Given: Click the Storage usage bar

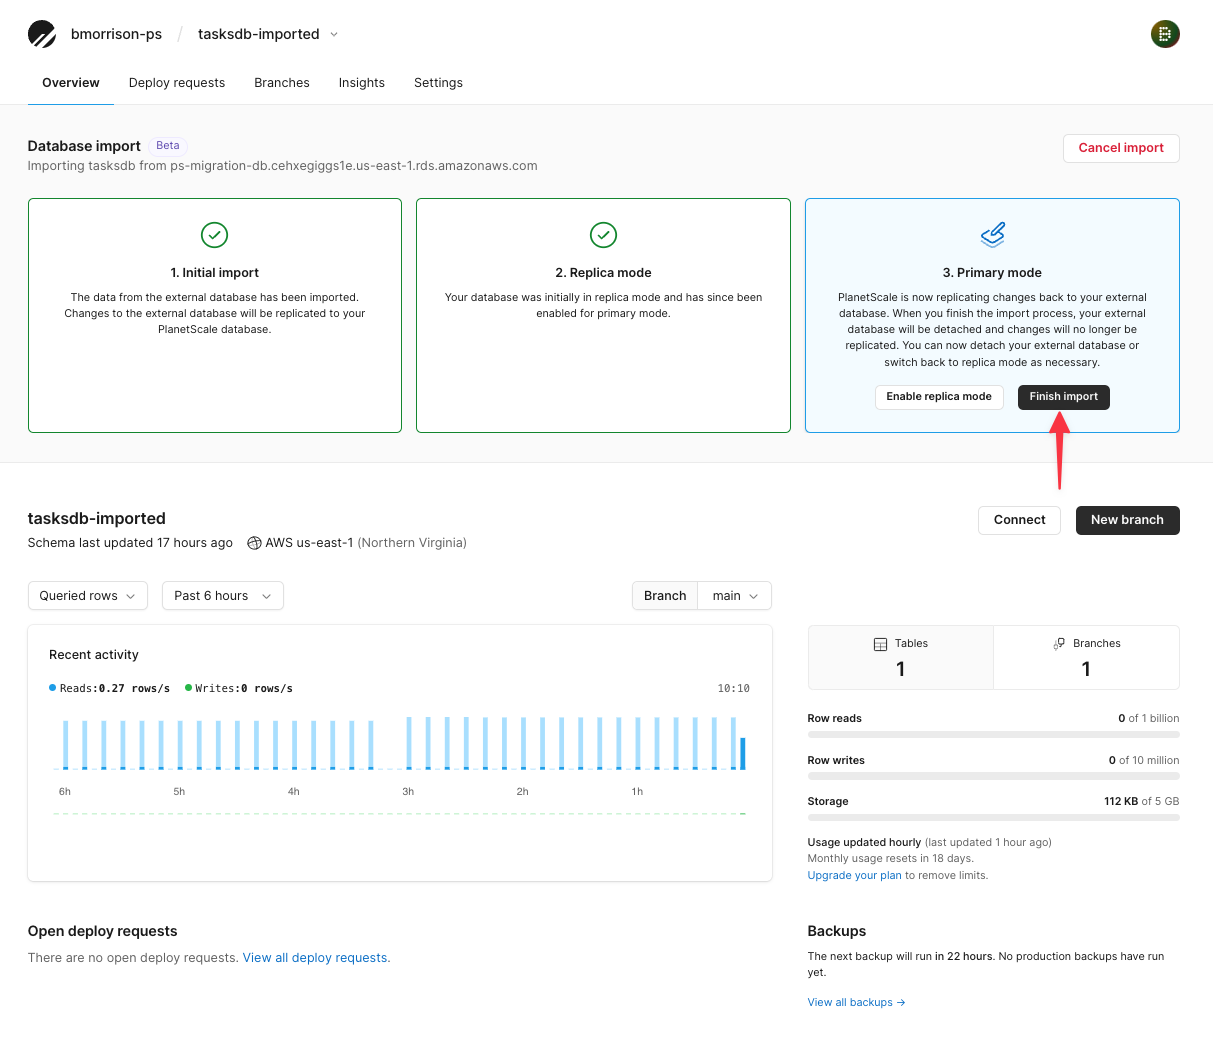Looking at the screenshot, I should (x=993, y=817).
